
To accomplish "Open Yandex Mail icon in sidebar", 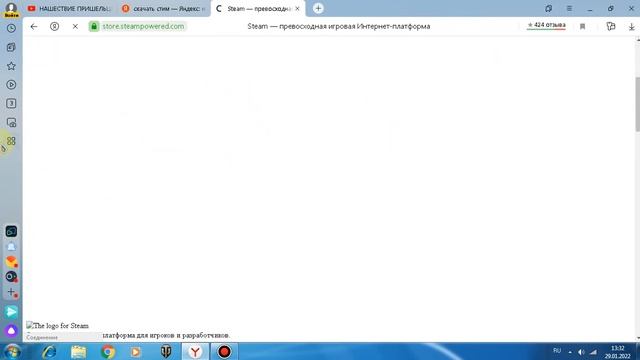I will (x=11, y=262).
